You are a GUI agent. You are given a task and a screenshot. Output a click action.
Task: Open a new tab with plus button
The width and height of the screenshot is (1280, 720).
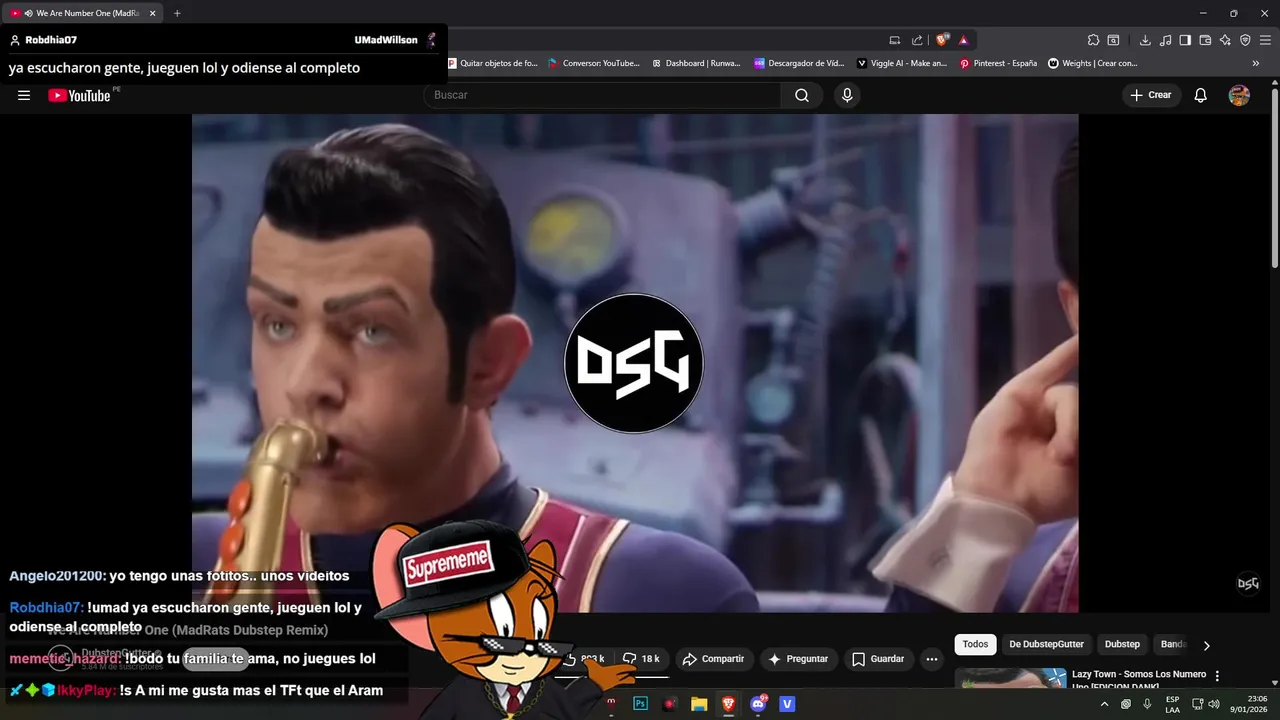click(x=177, y=13)
